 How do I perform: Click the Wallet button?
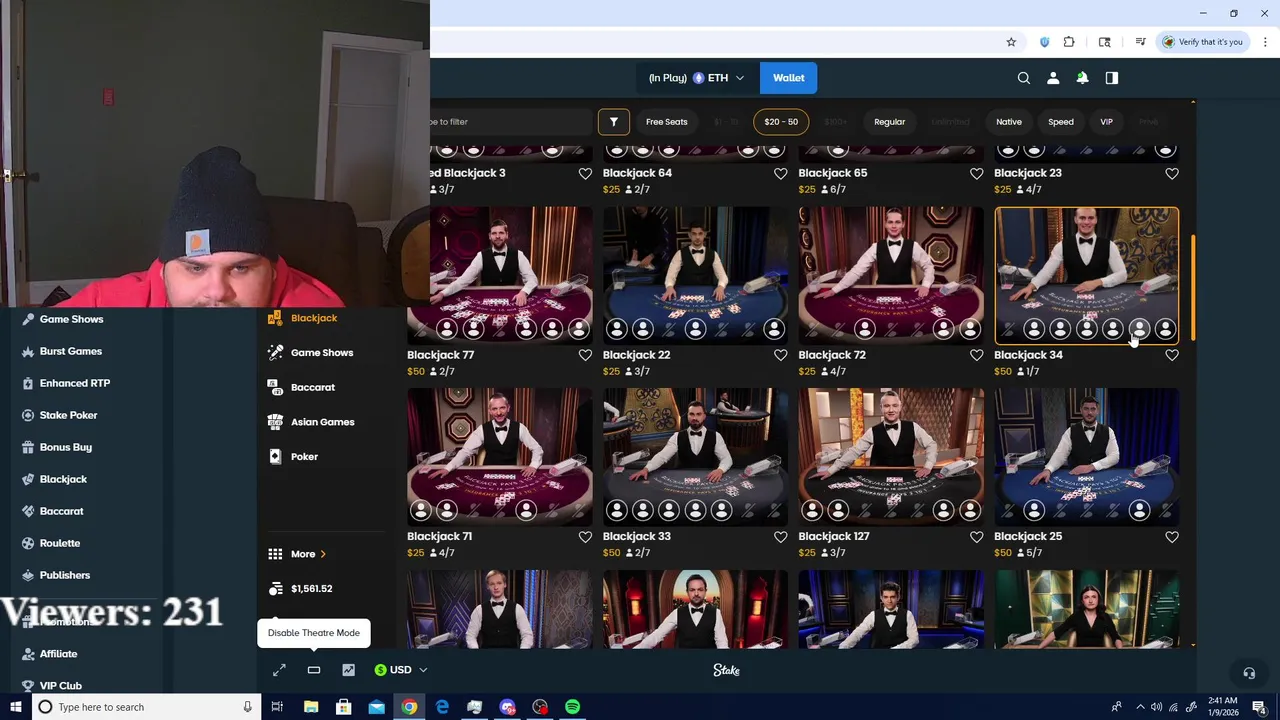[x=788, y=78]
